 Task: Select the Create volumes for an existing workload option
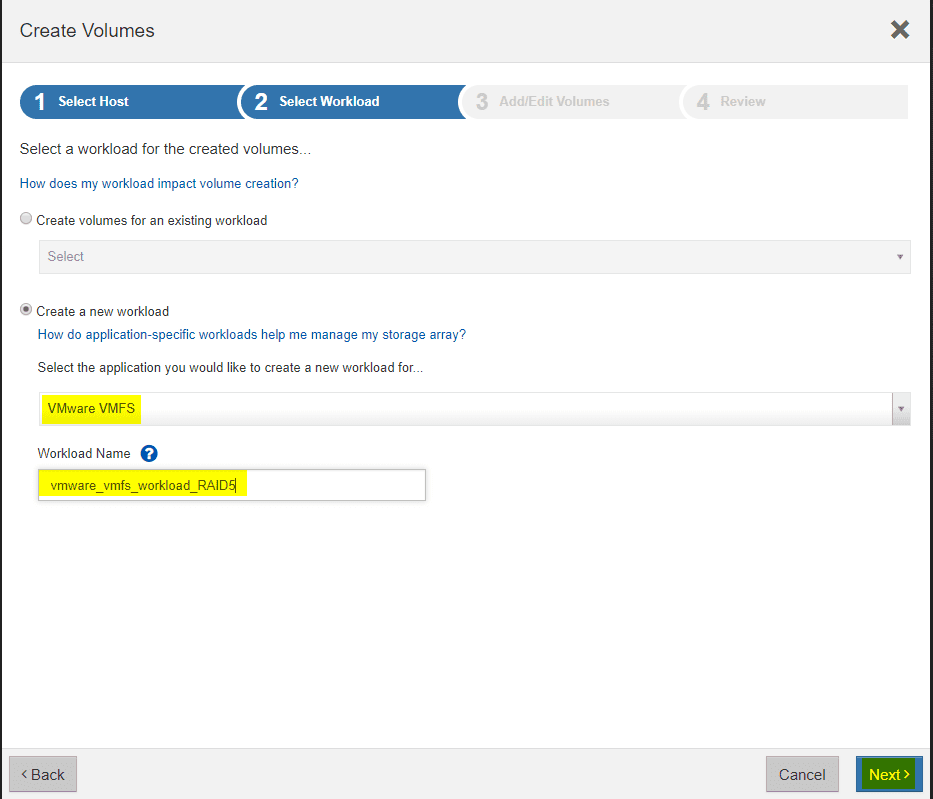pyautogui.click(x=25, y=218)
